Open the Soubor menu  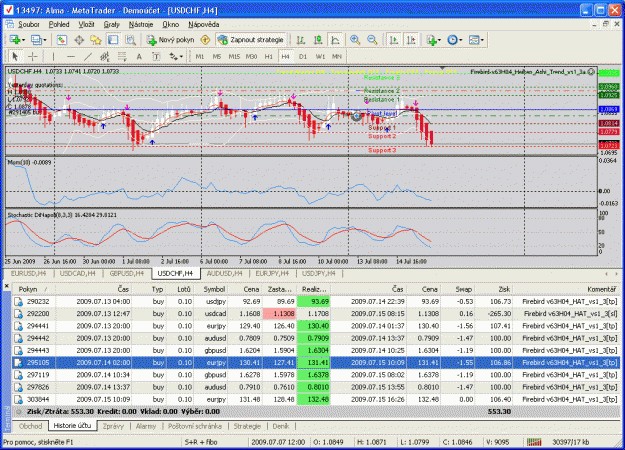coord(29,25)
